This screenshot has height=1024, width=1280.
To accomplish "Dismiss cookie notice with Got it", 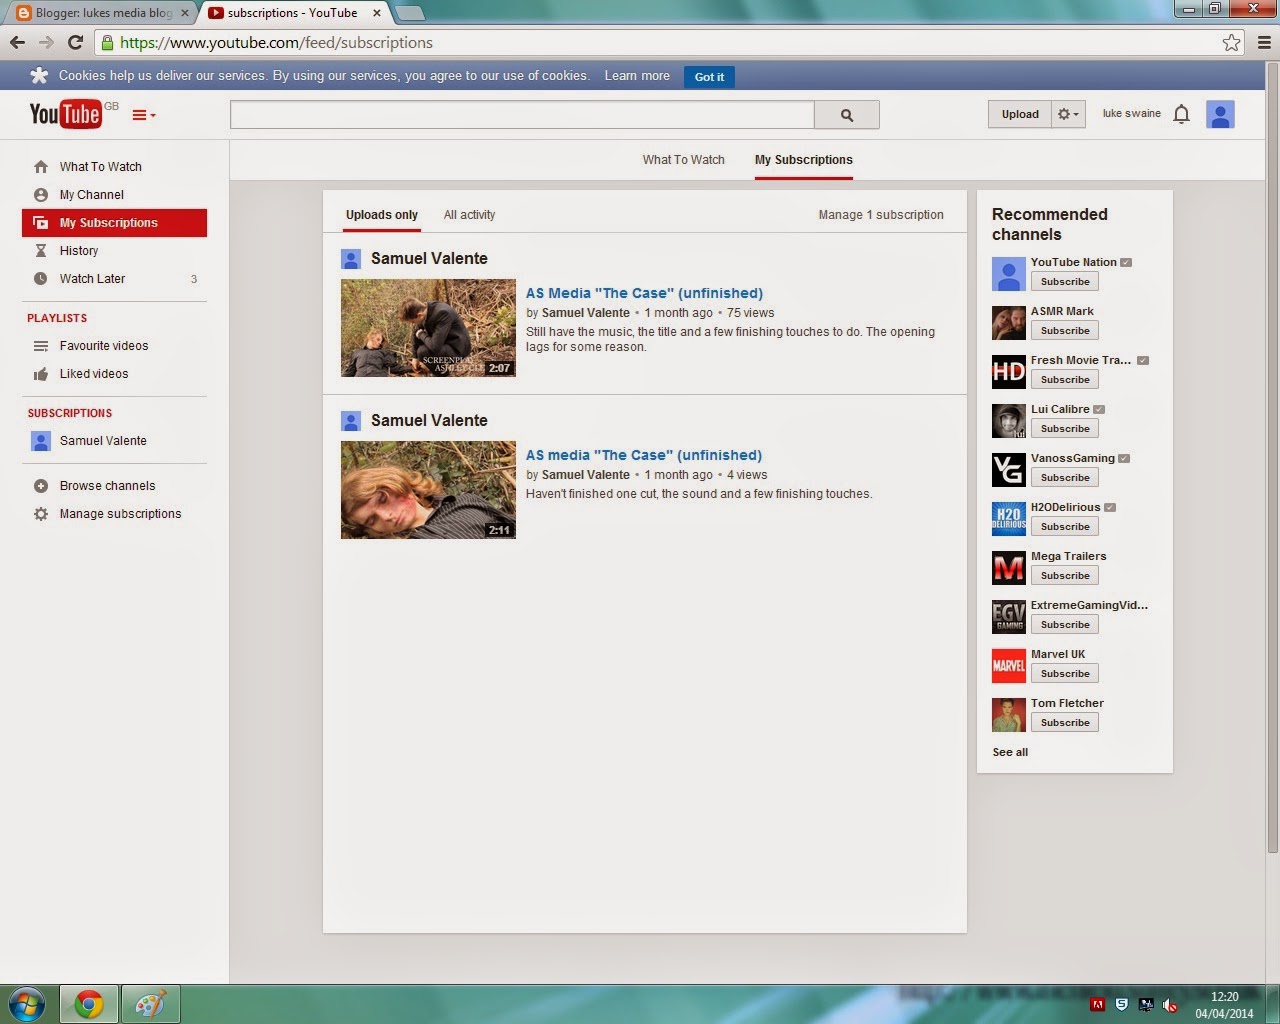I will point(709,77).
